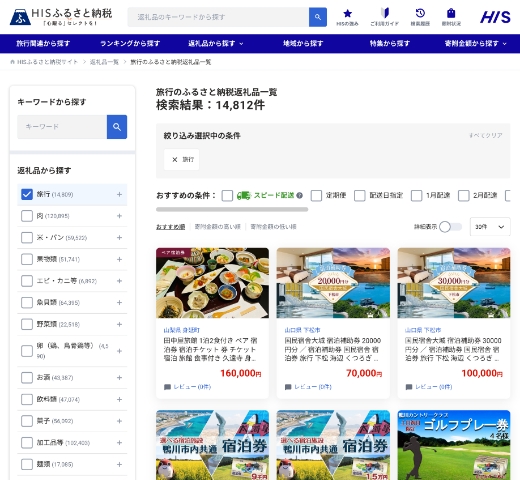
Task: Remove the 旅行 filter with the X icon
Action: coord(174,160)
